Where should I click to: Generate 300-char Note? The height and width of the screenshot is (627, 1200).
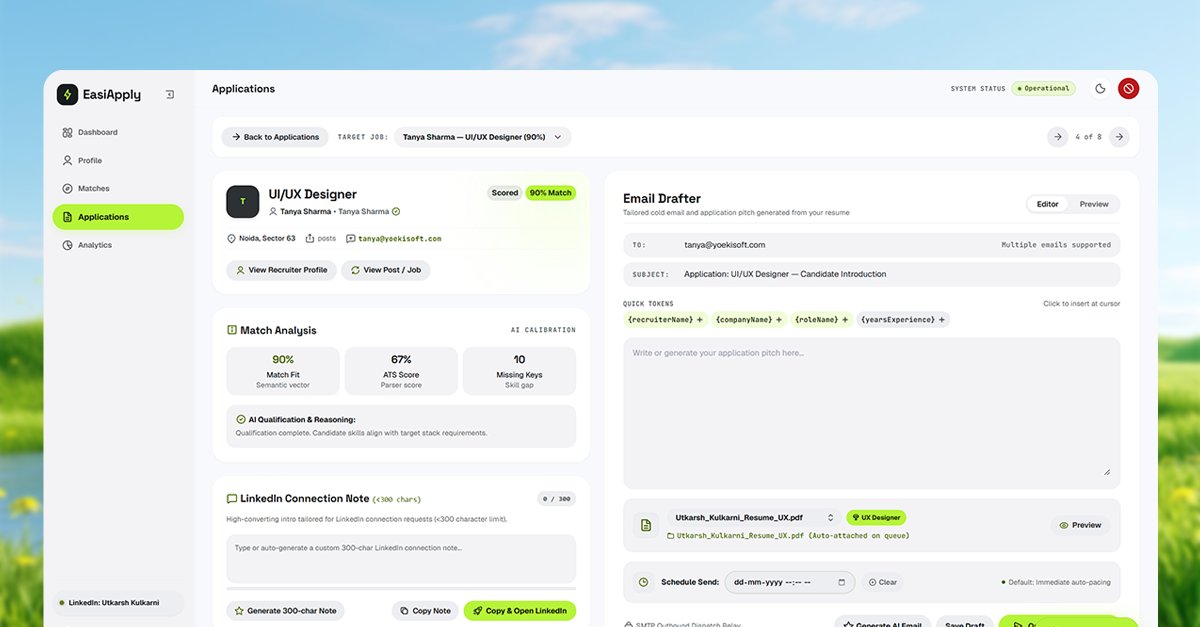(286, 610)
